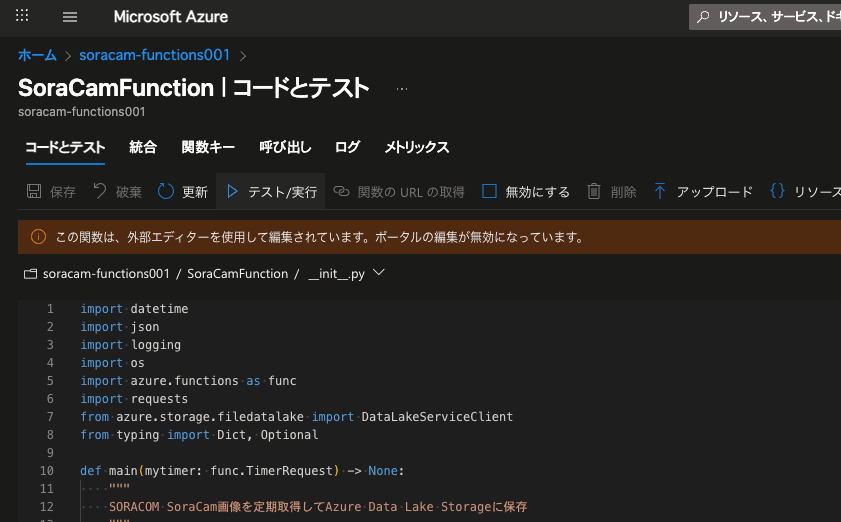841x522 pixels.
Task: Click the テスト/実行 play triangle icon
Action: 232,191
